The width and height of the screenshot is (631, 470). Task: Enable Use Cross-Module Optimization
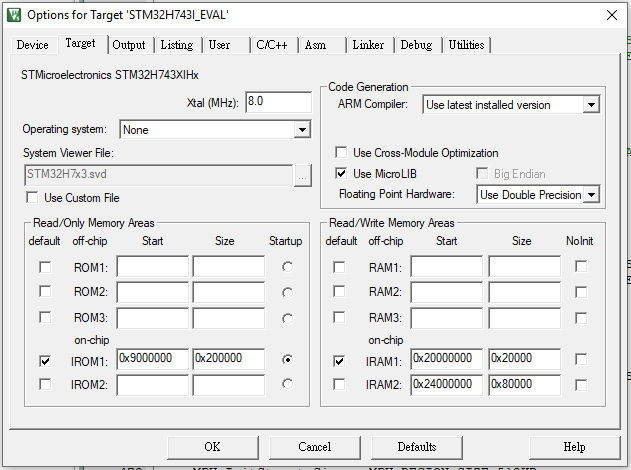point(341,153)
